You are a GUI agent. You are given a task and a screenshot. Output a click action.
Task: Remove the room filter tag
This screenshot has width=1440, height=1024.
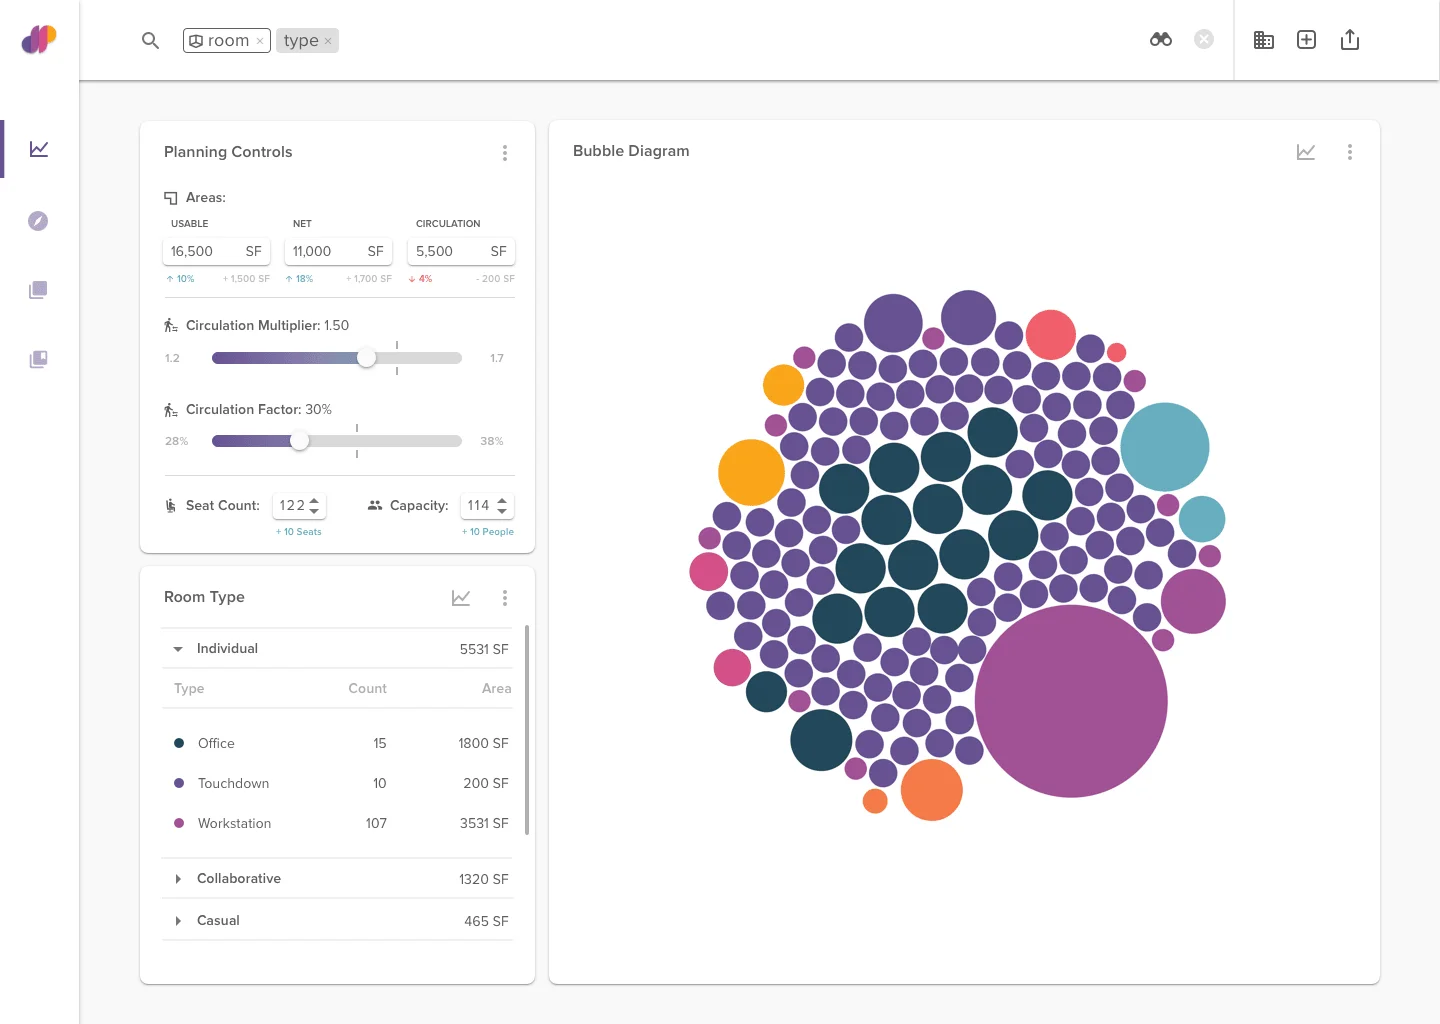(260, 41)
